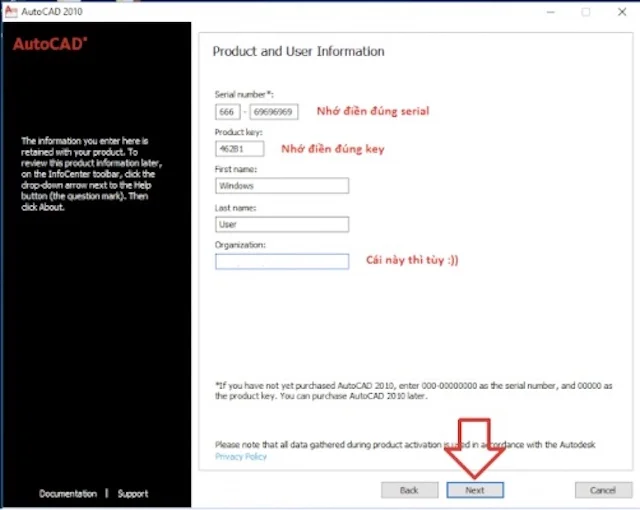Click the Product and User Information heading
The image size is (640, 510).
pos(298,51)
